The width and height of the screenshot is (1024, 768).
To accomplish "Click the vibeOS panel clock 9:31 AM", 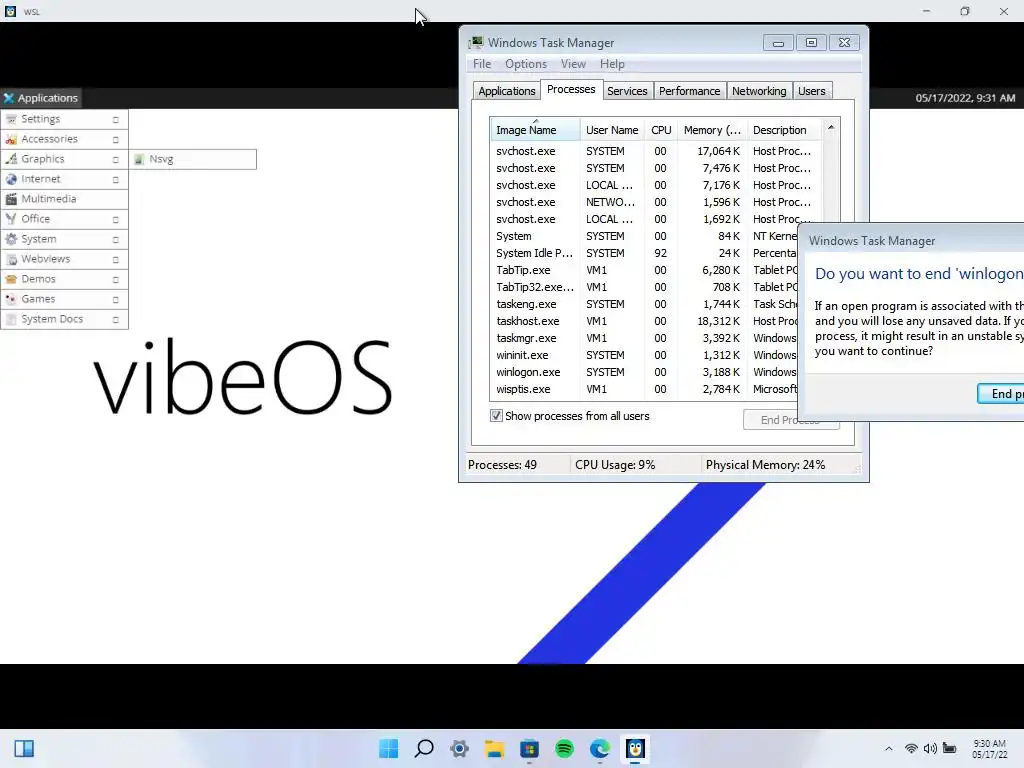I will pos(965,98).
